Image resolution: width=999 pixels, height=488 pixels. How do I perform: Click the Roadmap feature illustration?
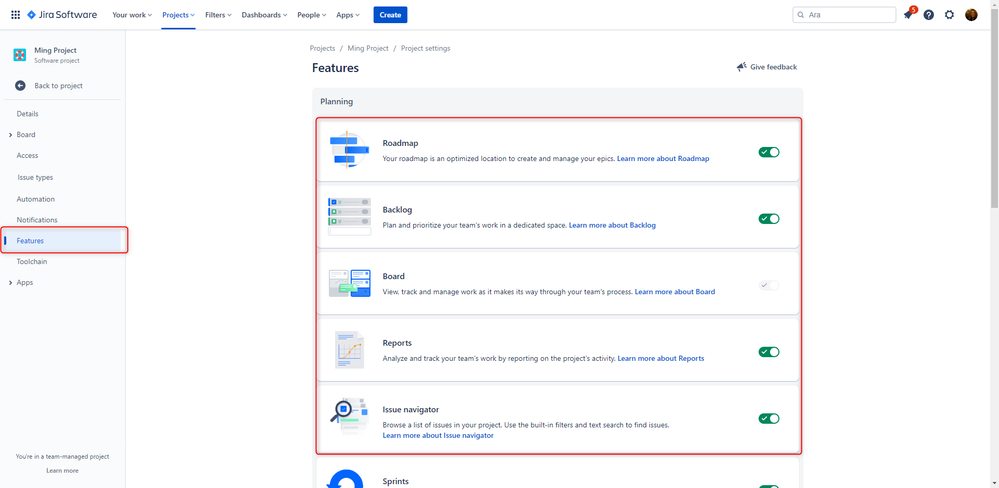(x=349, y=150)
